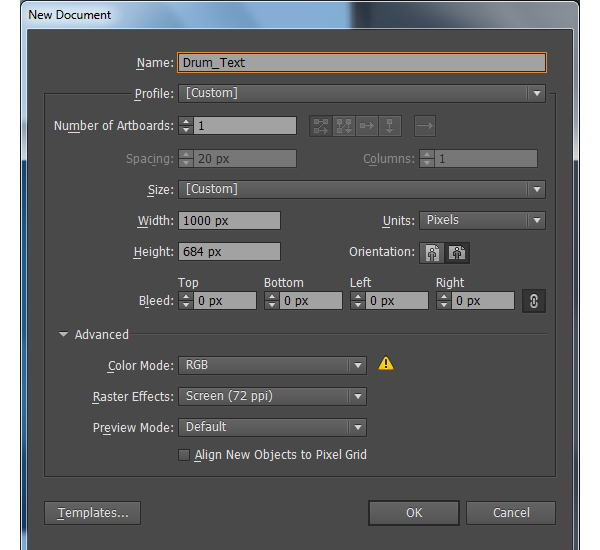This screenshot has width=600, height=550.
Task: Click the Bleed label
Action: (156, 301)
